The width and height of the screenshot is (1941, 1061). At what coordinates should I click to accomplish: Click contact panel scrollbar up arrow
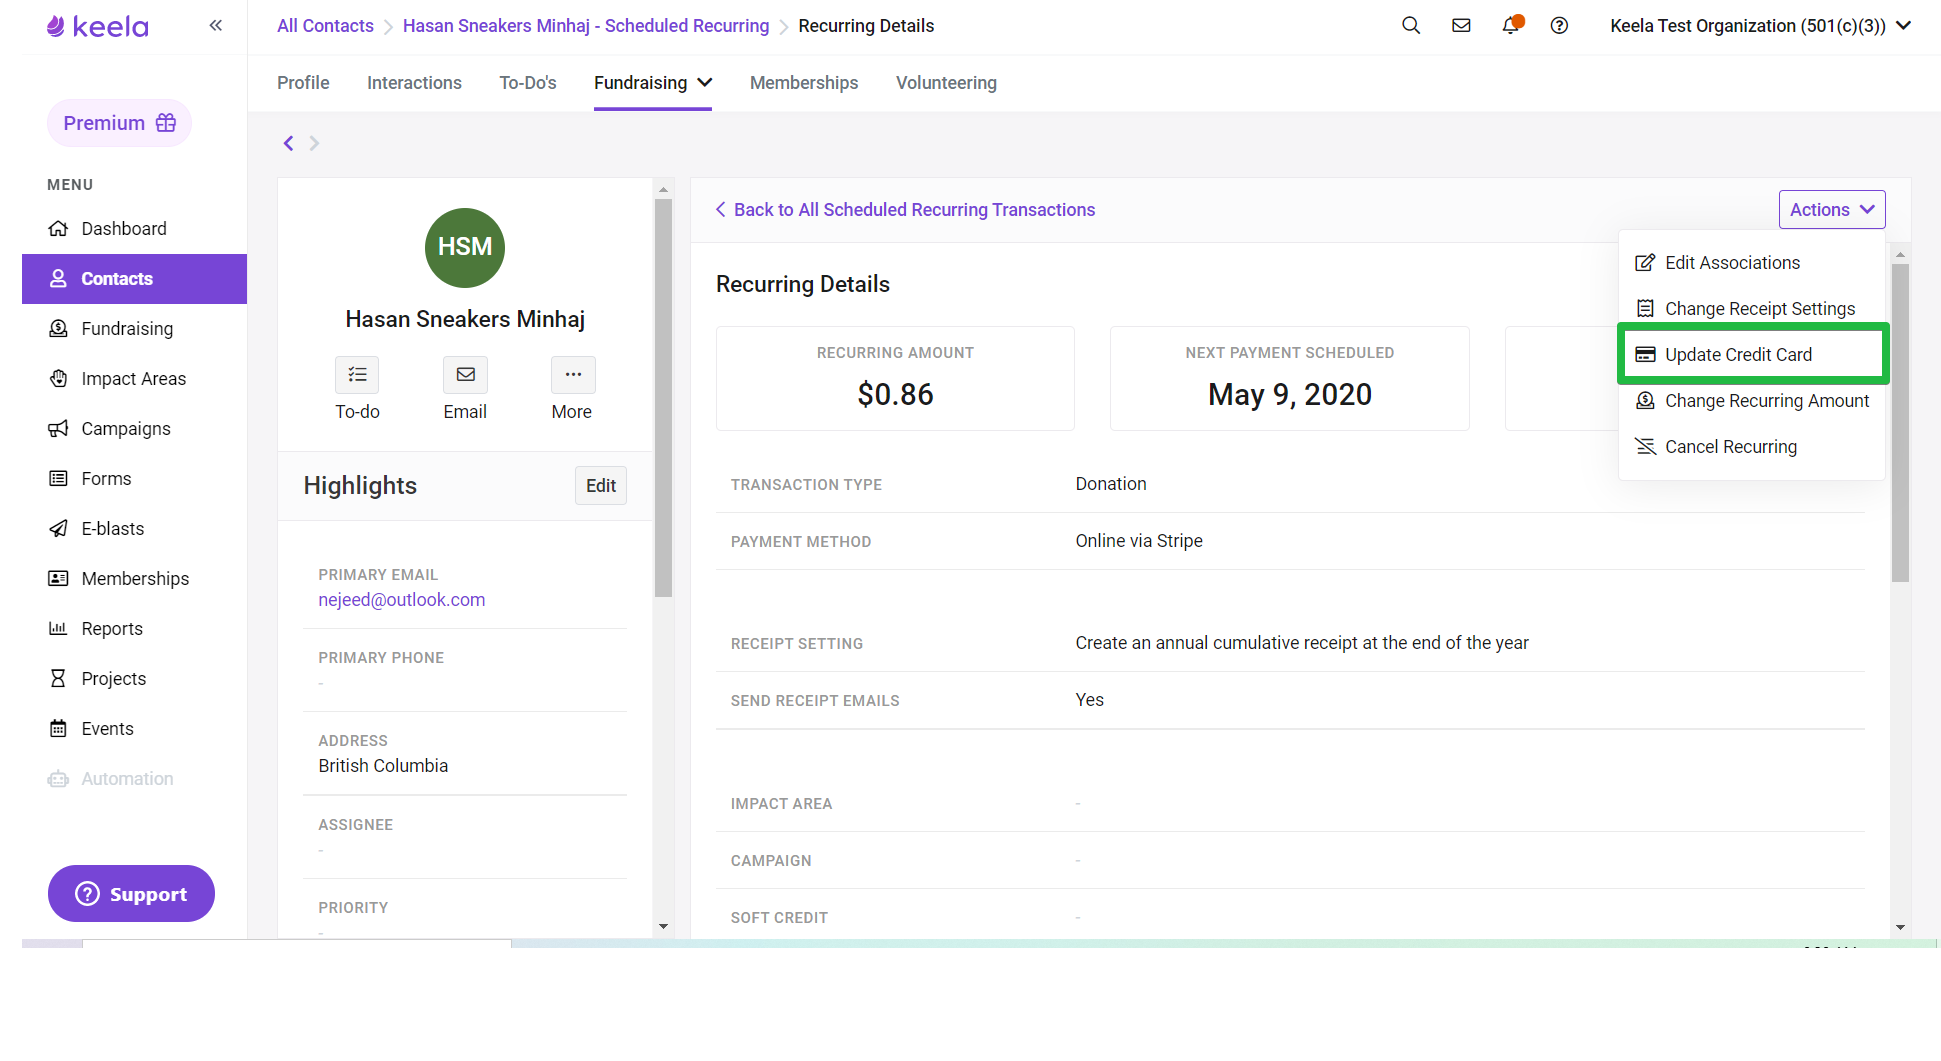[x=663, y=189]
